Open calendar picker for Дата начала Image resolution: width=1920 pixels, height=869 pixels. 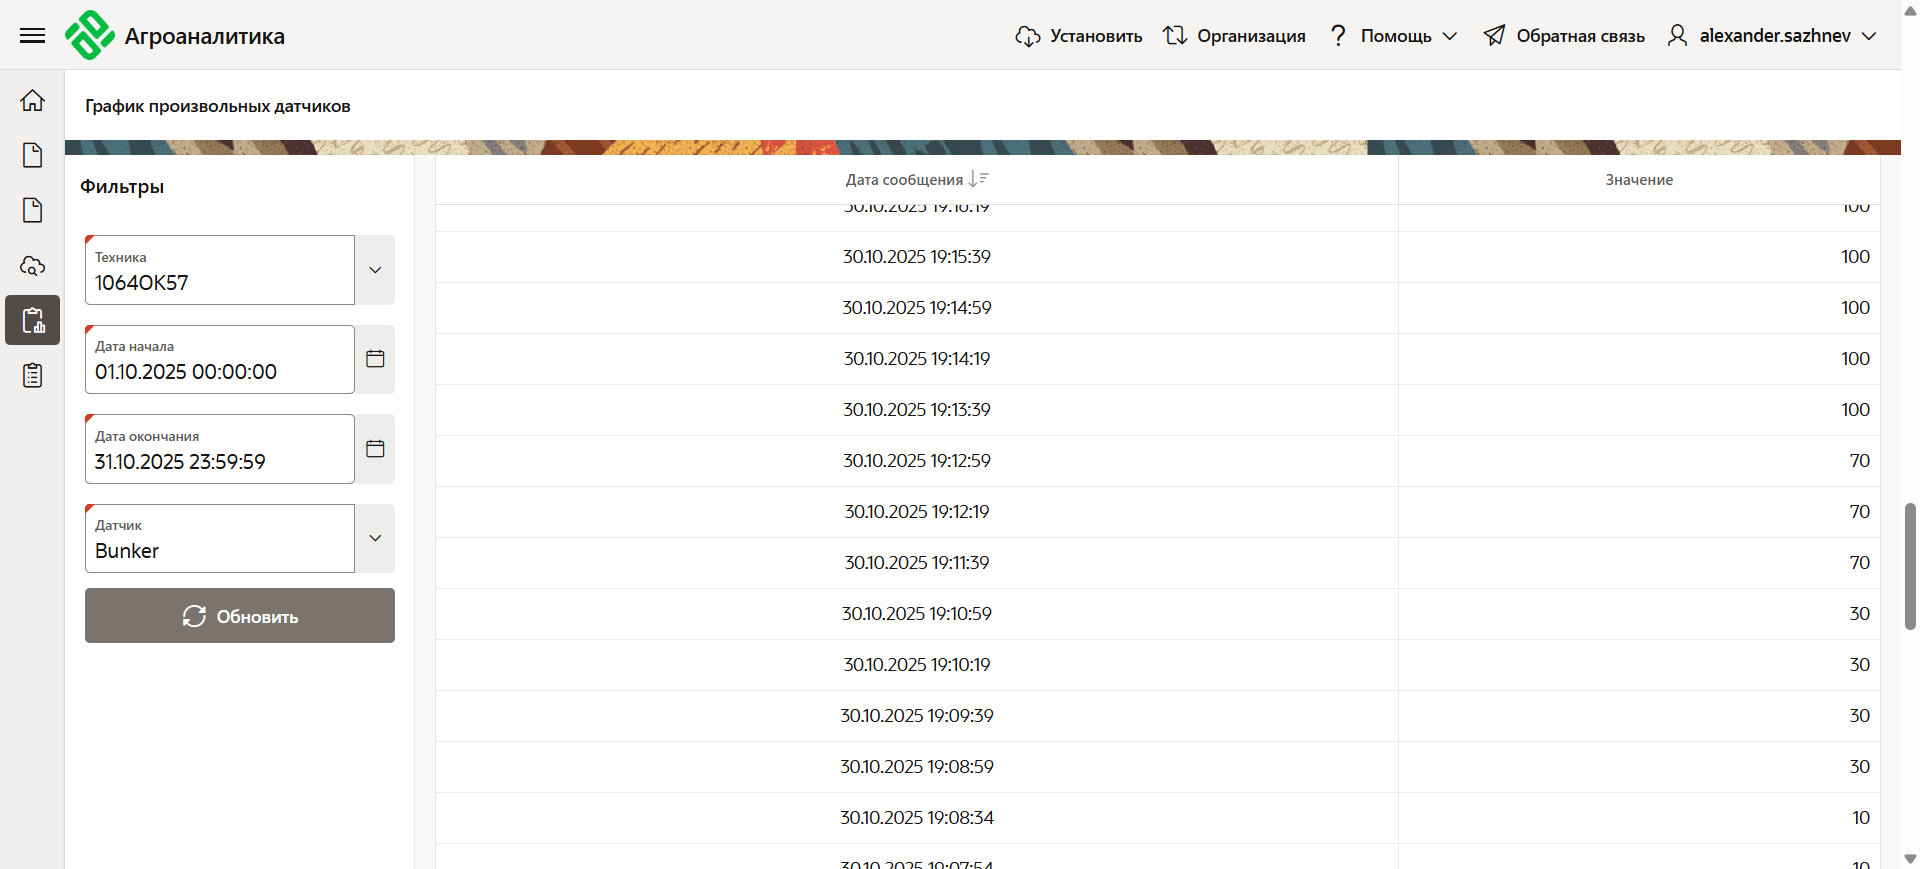coord(375,359)
